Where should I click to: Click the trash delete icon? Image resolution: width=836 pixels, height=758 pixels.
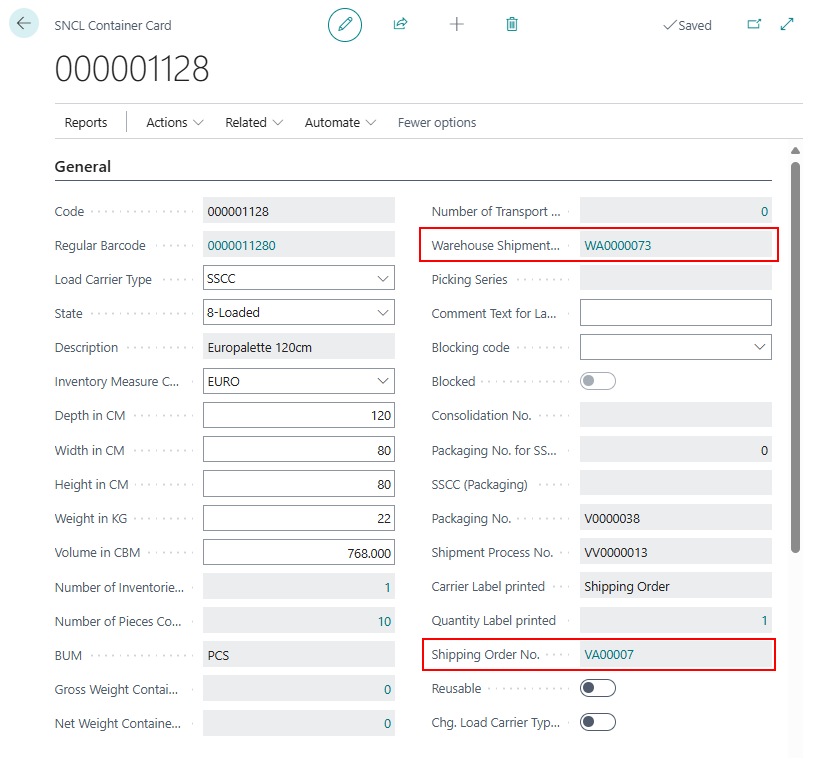[512, 25]
